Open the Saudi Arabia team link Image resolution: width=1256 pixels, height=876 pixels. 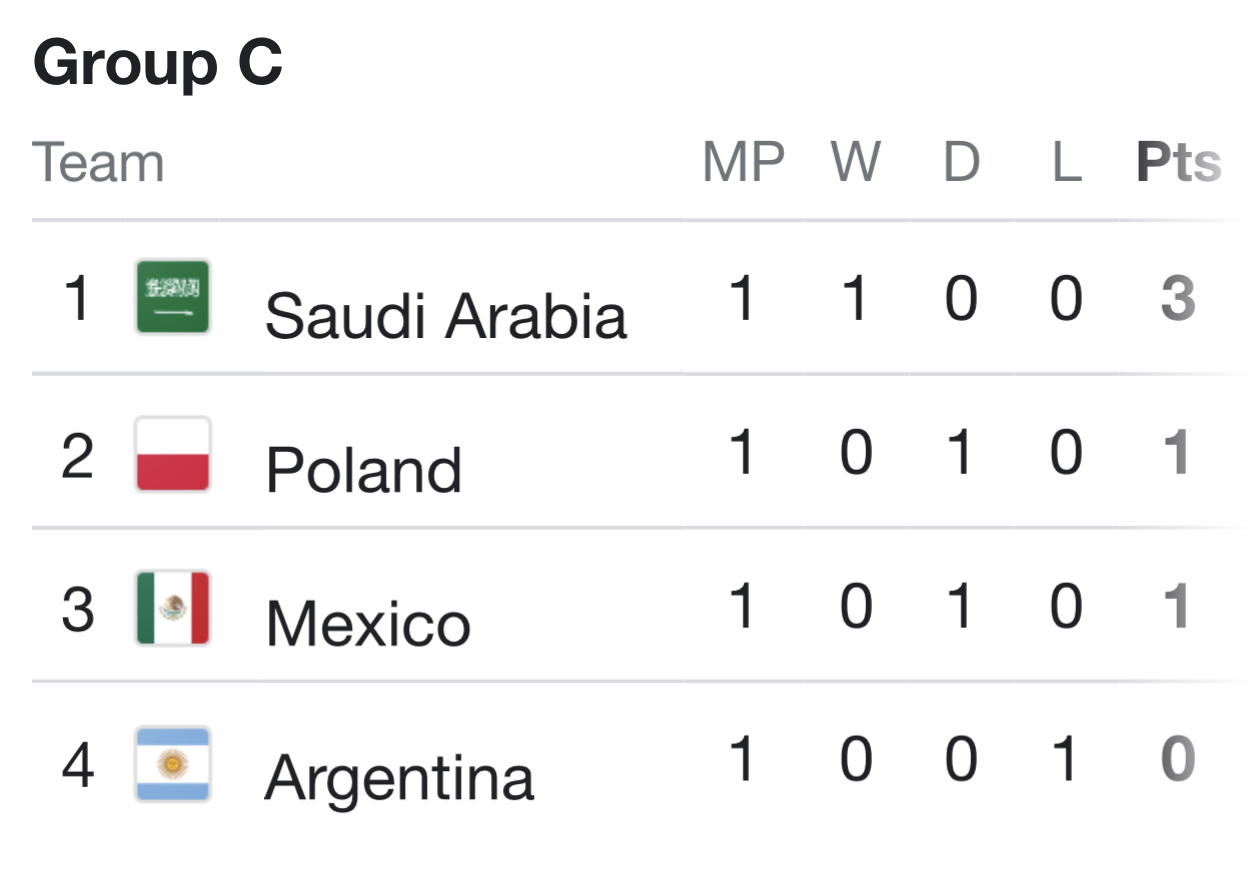point(446,316)
